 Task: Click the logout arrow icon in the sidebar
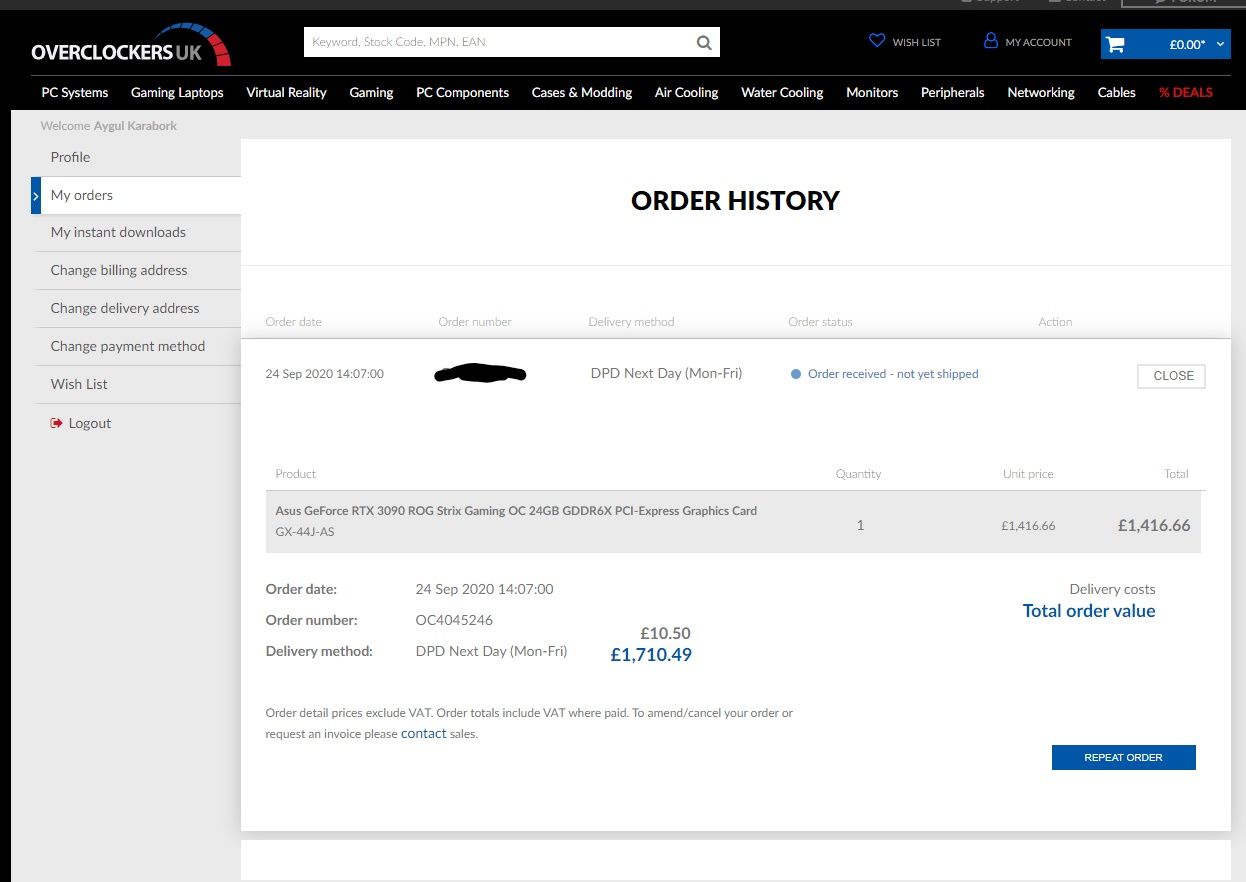(x=56, y=423)
